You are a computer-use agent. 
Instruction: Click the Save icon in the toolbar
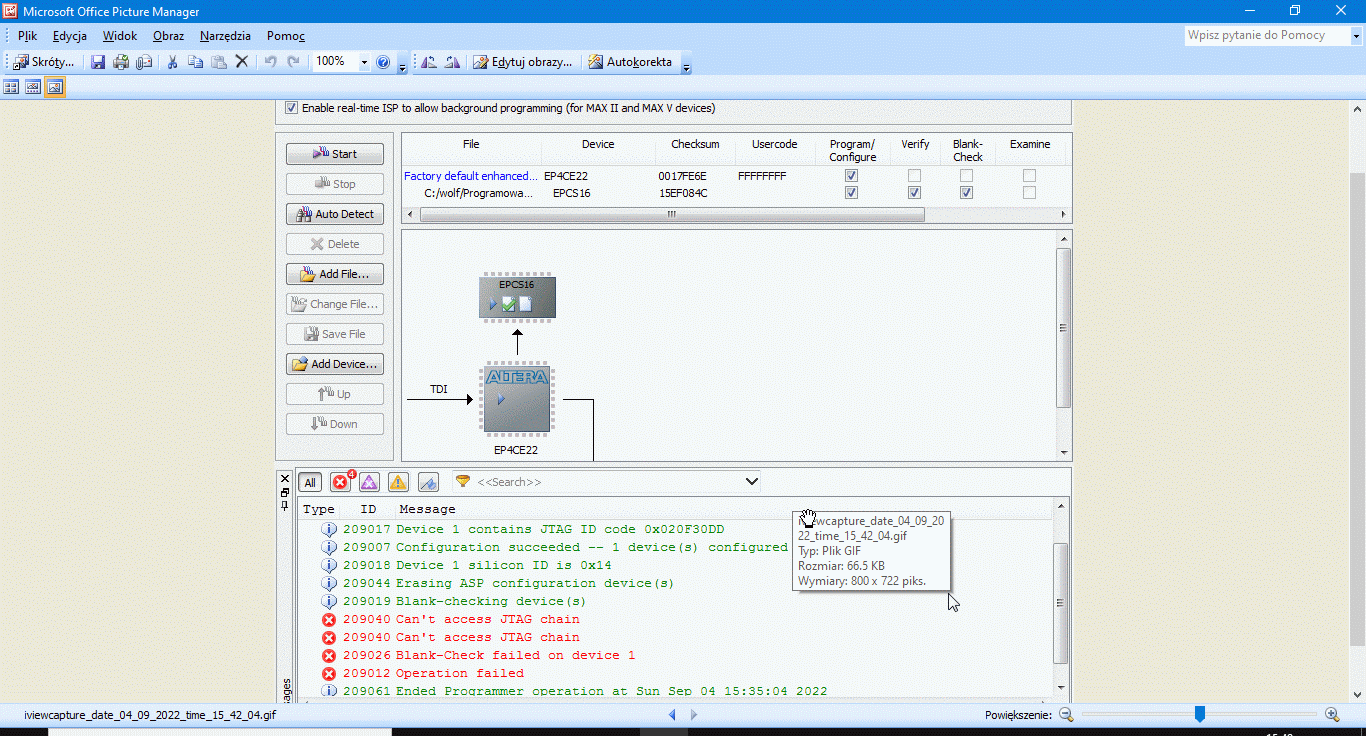(x=98, y=62)
